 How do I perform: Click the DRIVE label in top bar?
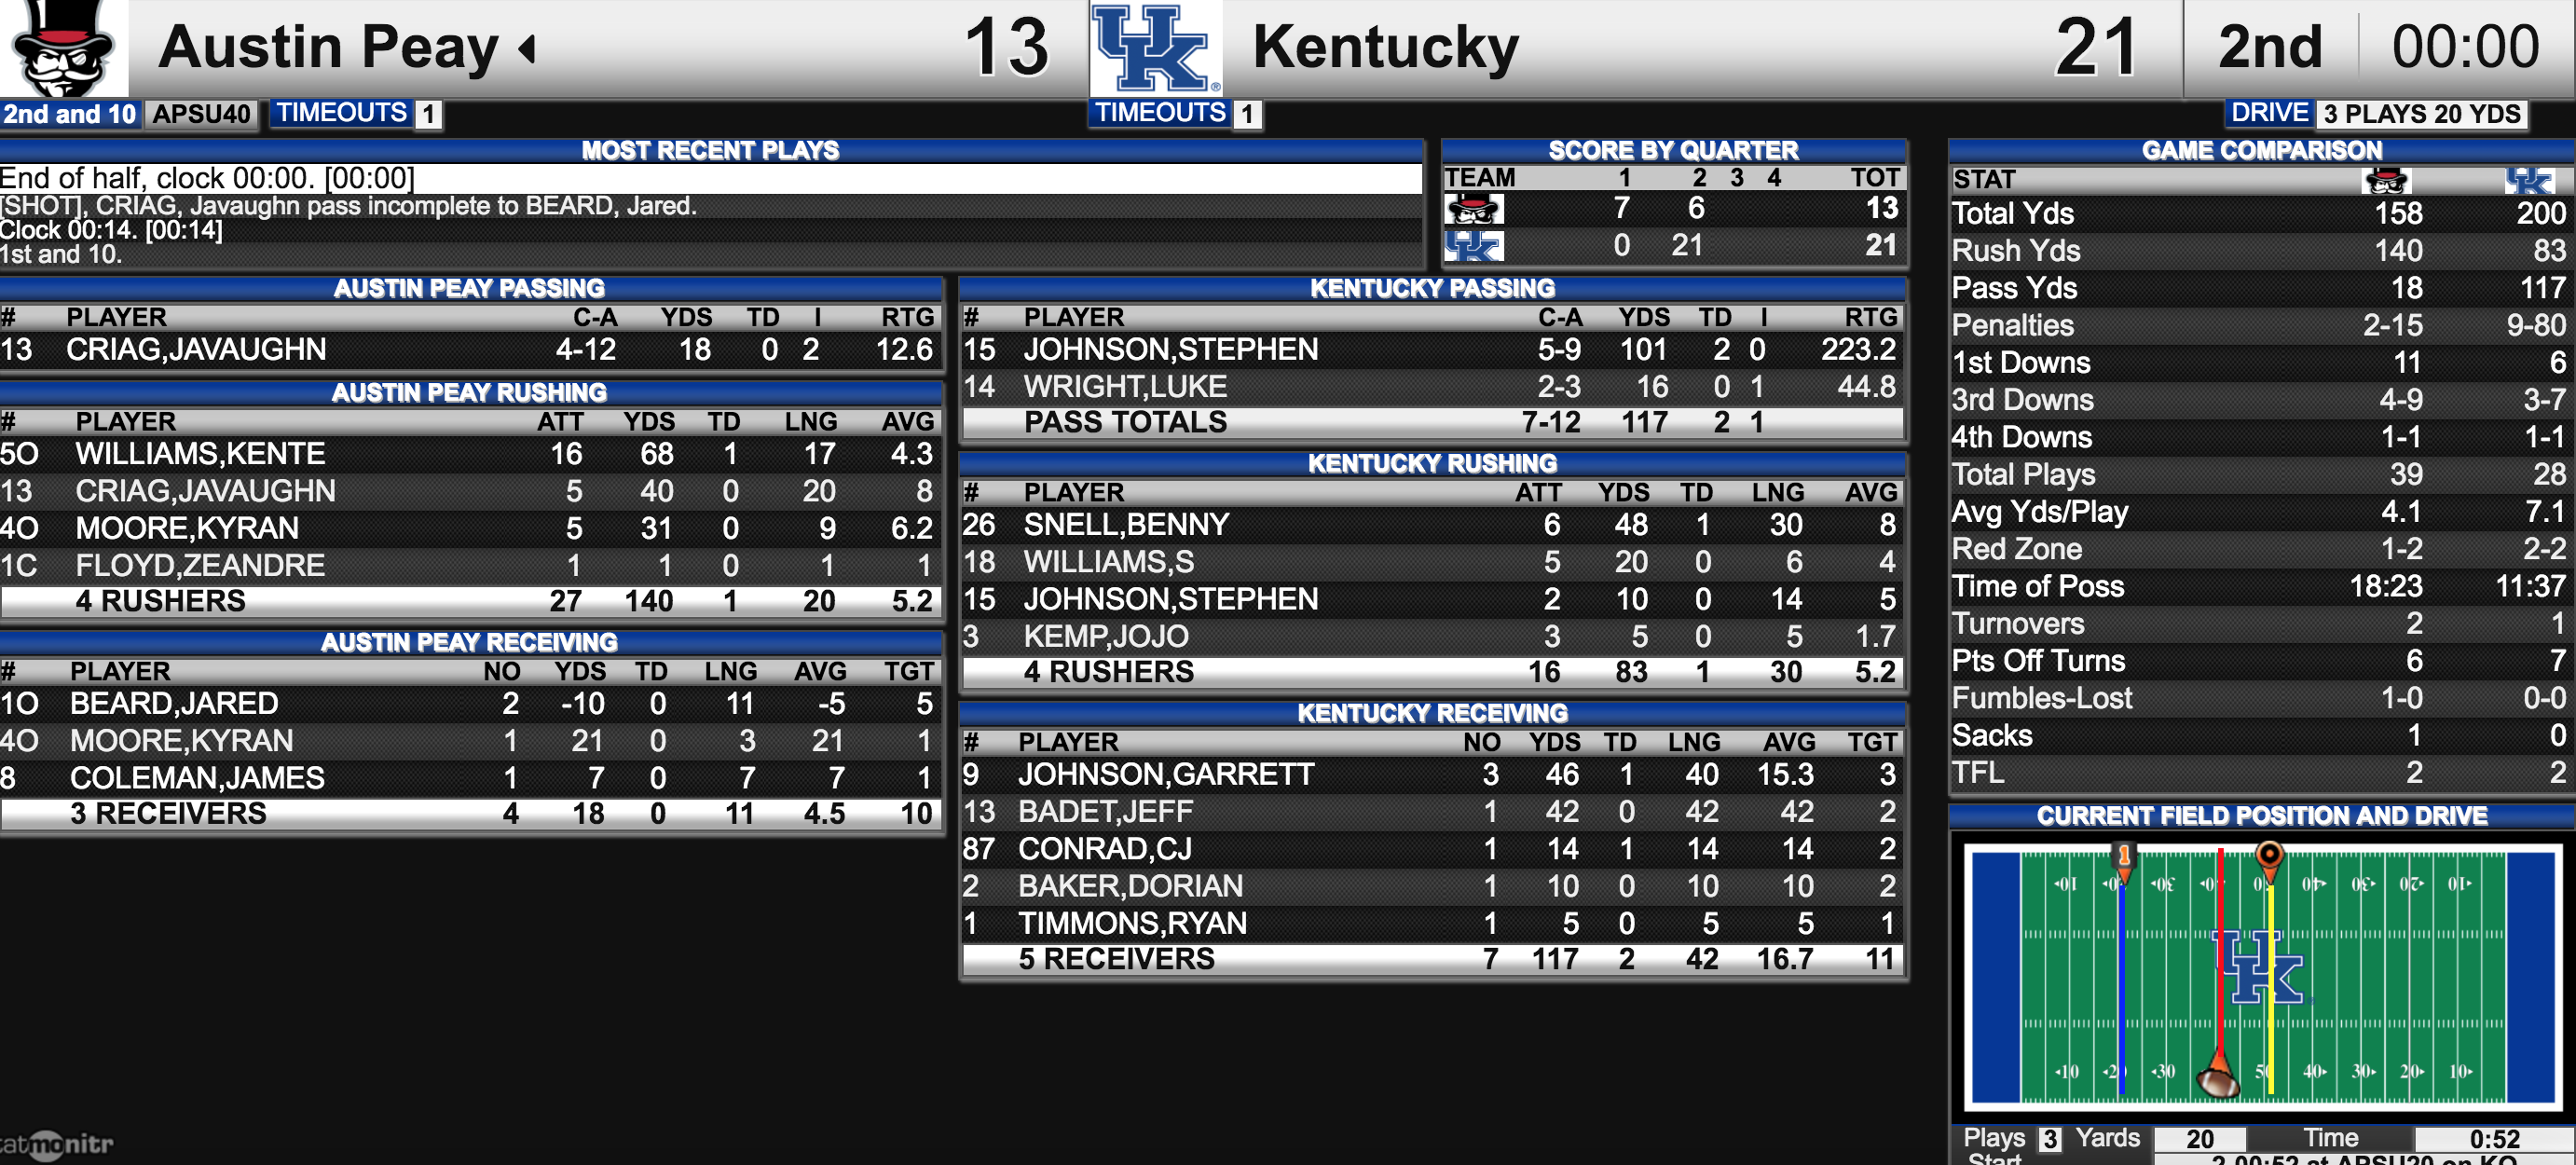2269,113
